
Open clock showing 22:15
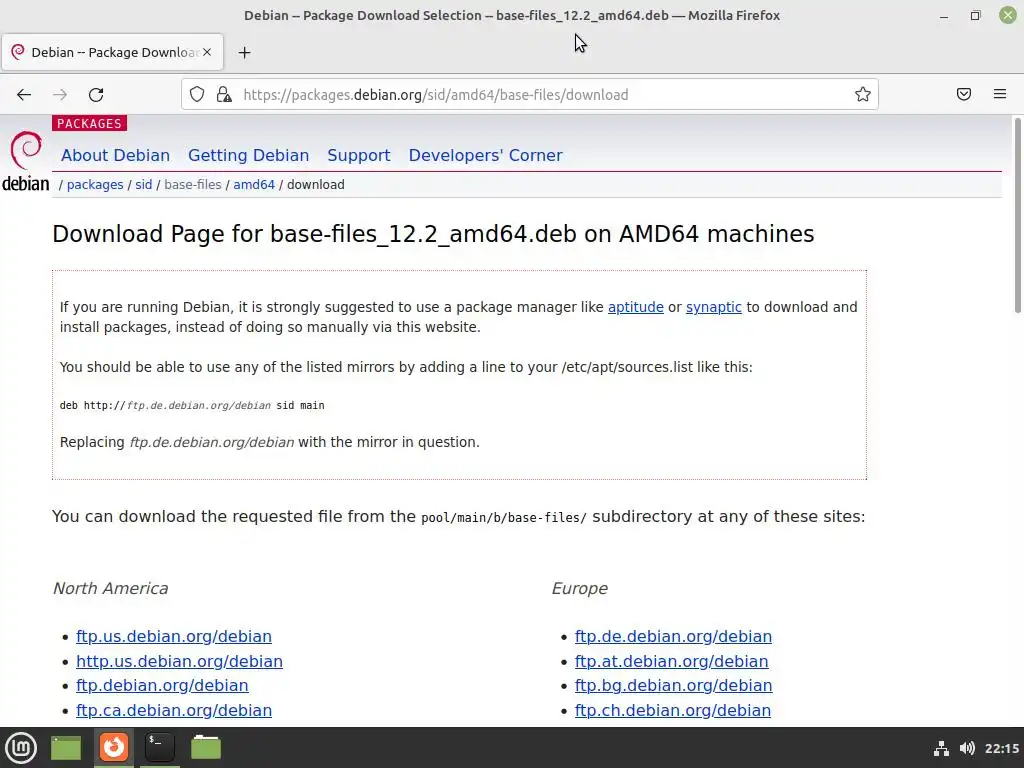coord(1002,748)
